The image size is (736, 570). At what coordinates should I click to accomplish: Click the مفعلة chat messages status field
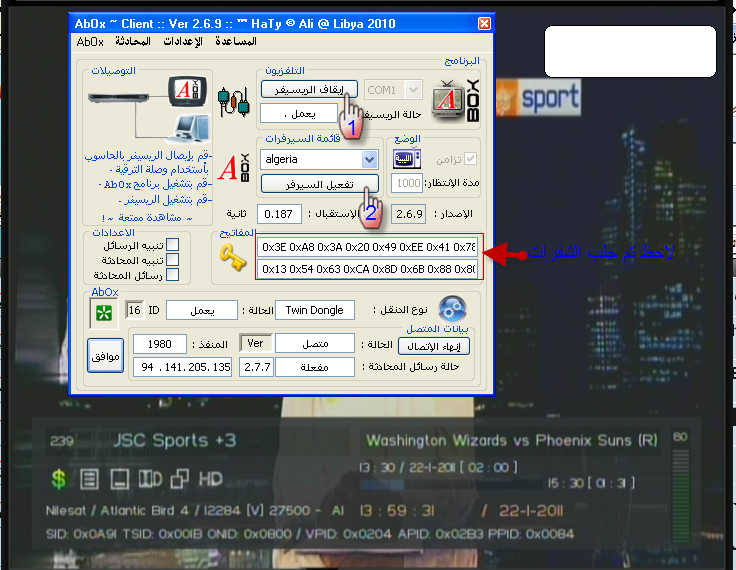tap(314, 367)
